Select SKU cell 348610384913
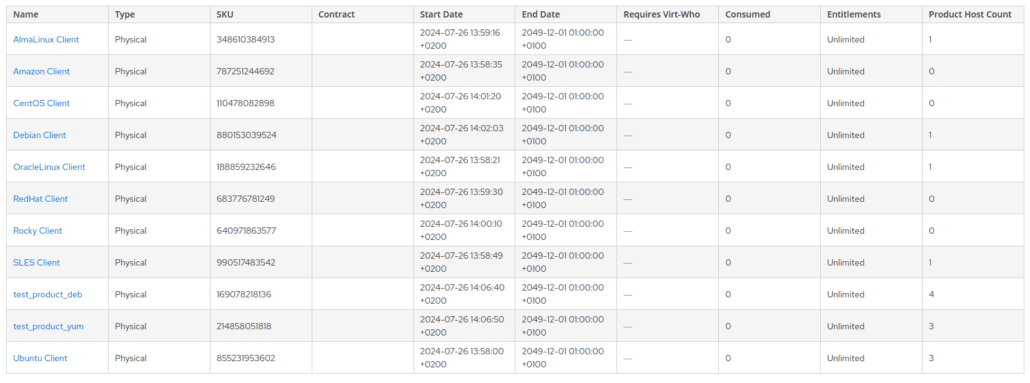The image size is (1030, 383). [x=245, y=39]
